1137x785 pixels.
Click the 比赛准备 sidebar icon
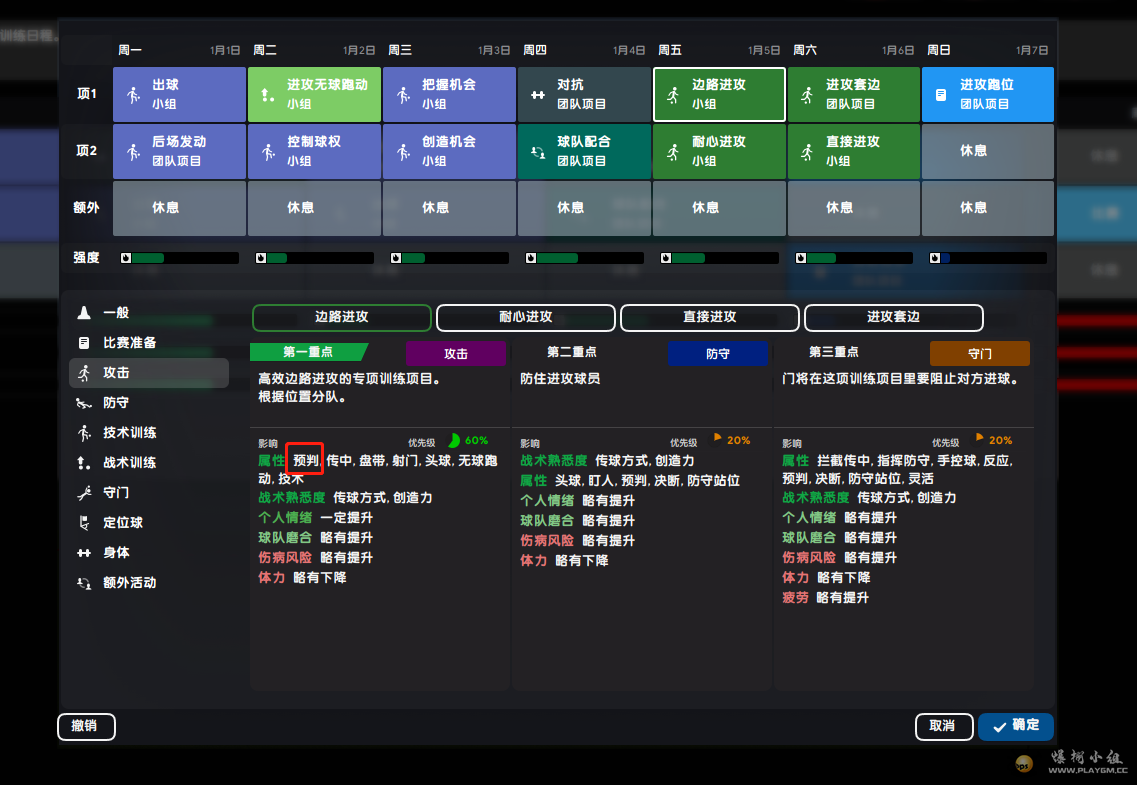coord(84,342)
